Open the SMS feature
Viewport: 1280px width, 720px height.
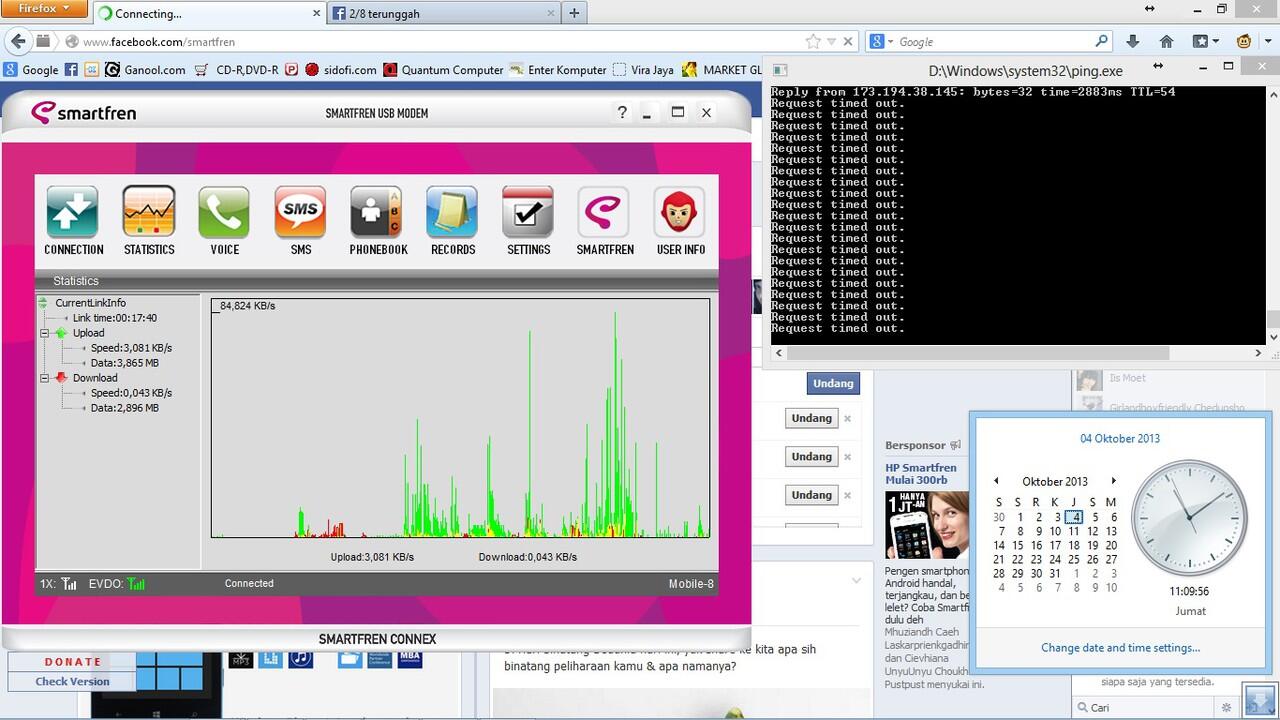(301, 221)
